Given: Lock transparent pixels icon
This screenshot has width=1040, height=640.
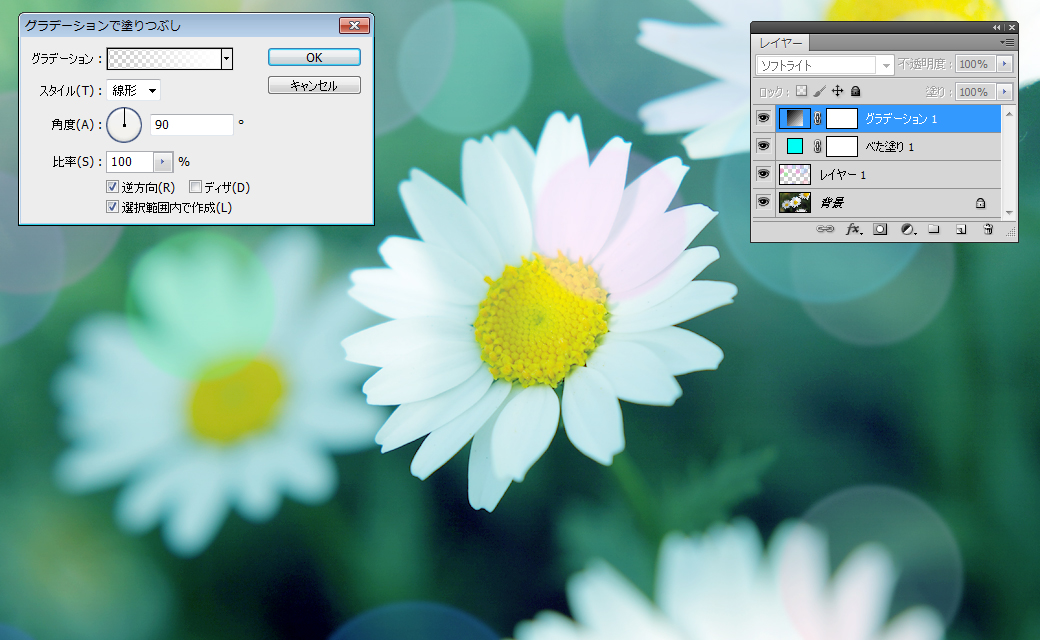Looking at the screenshot, I should click(x=802, y=91).
